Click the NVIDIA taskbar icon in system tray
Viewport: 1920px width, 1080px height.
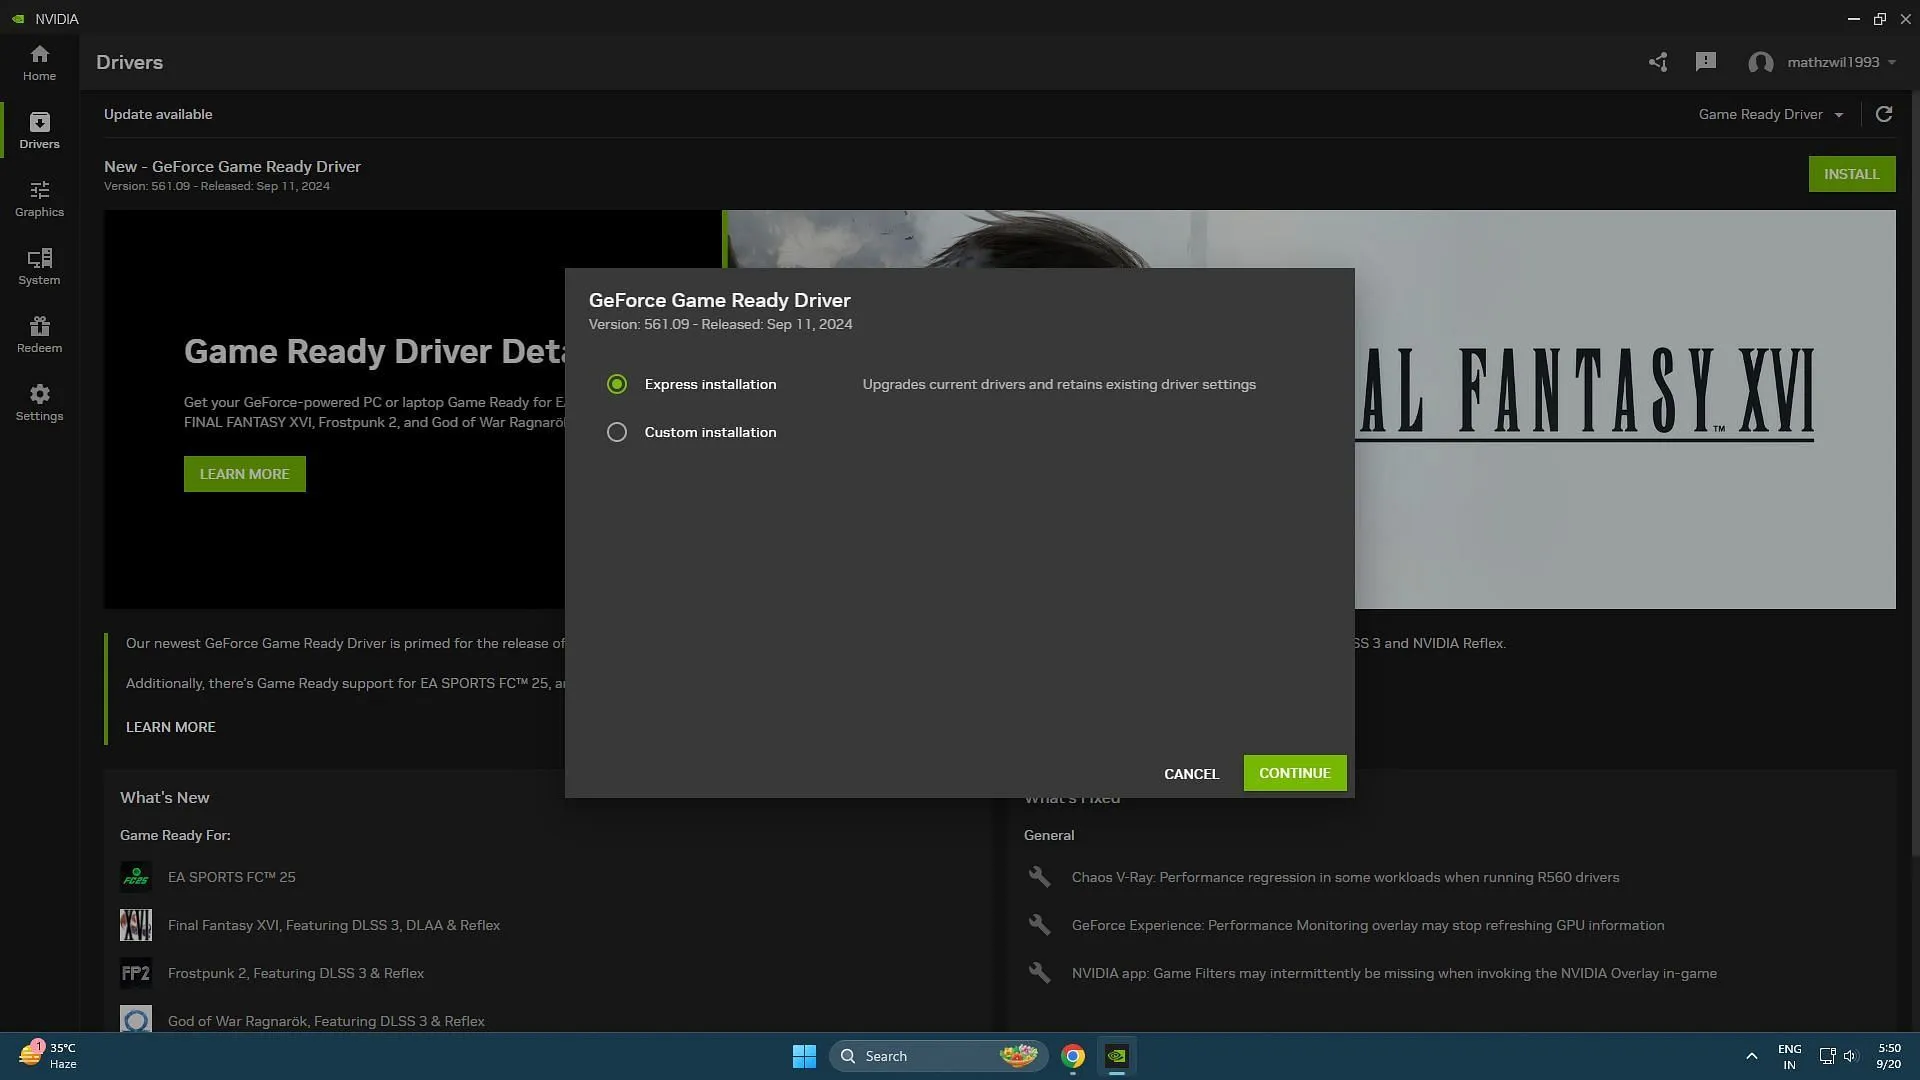[1118, 1055]
